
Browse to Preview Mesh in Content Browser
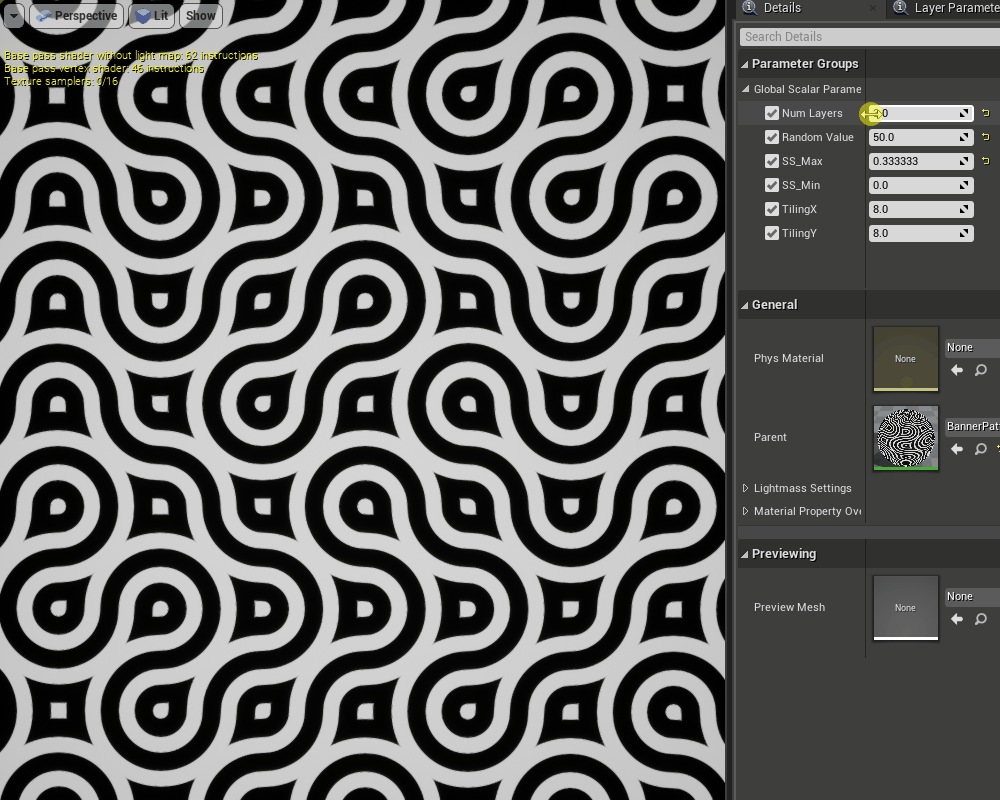point(981,619)
